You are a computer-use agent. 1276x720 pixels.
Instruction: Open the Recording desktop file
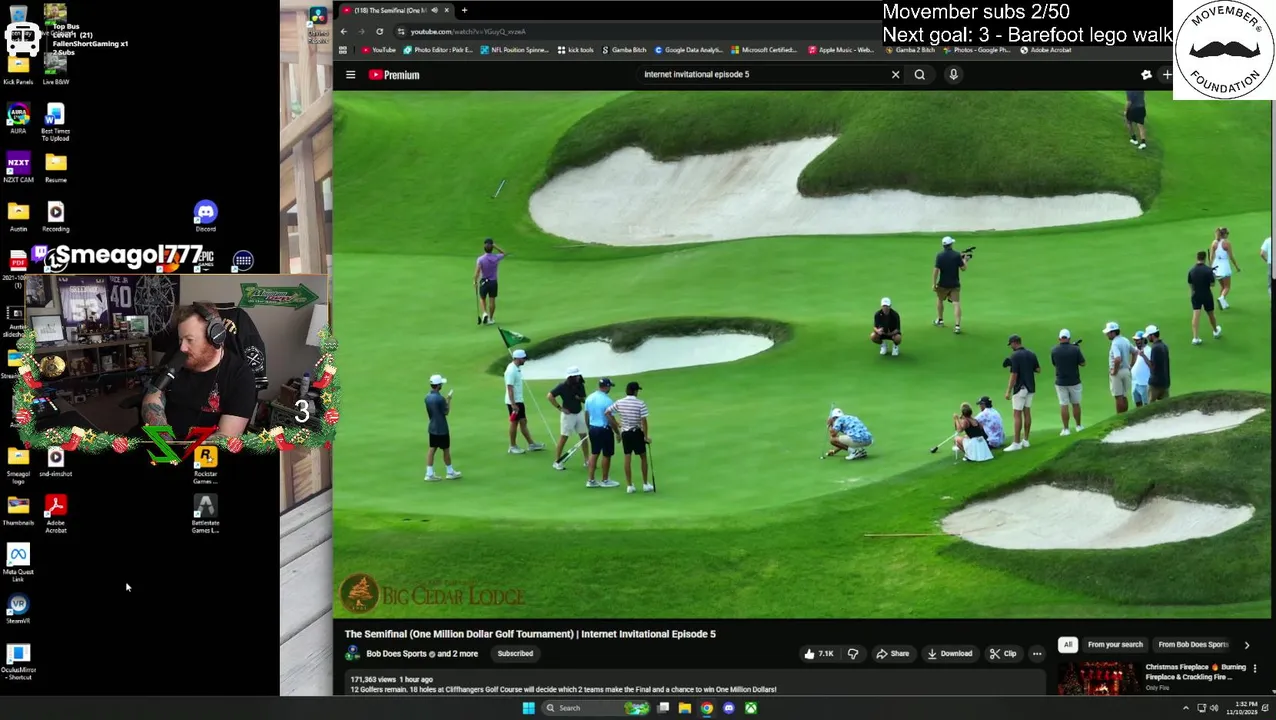[x=56, y=216]
